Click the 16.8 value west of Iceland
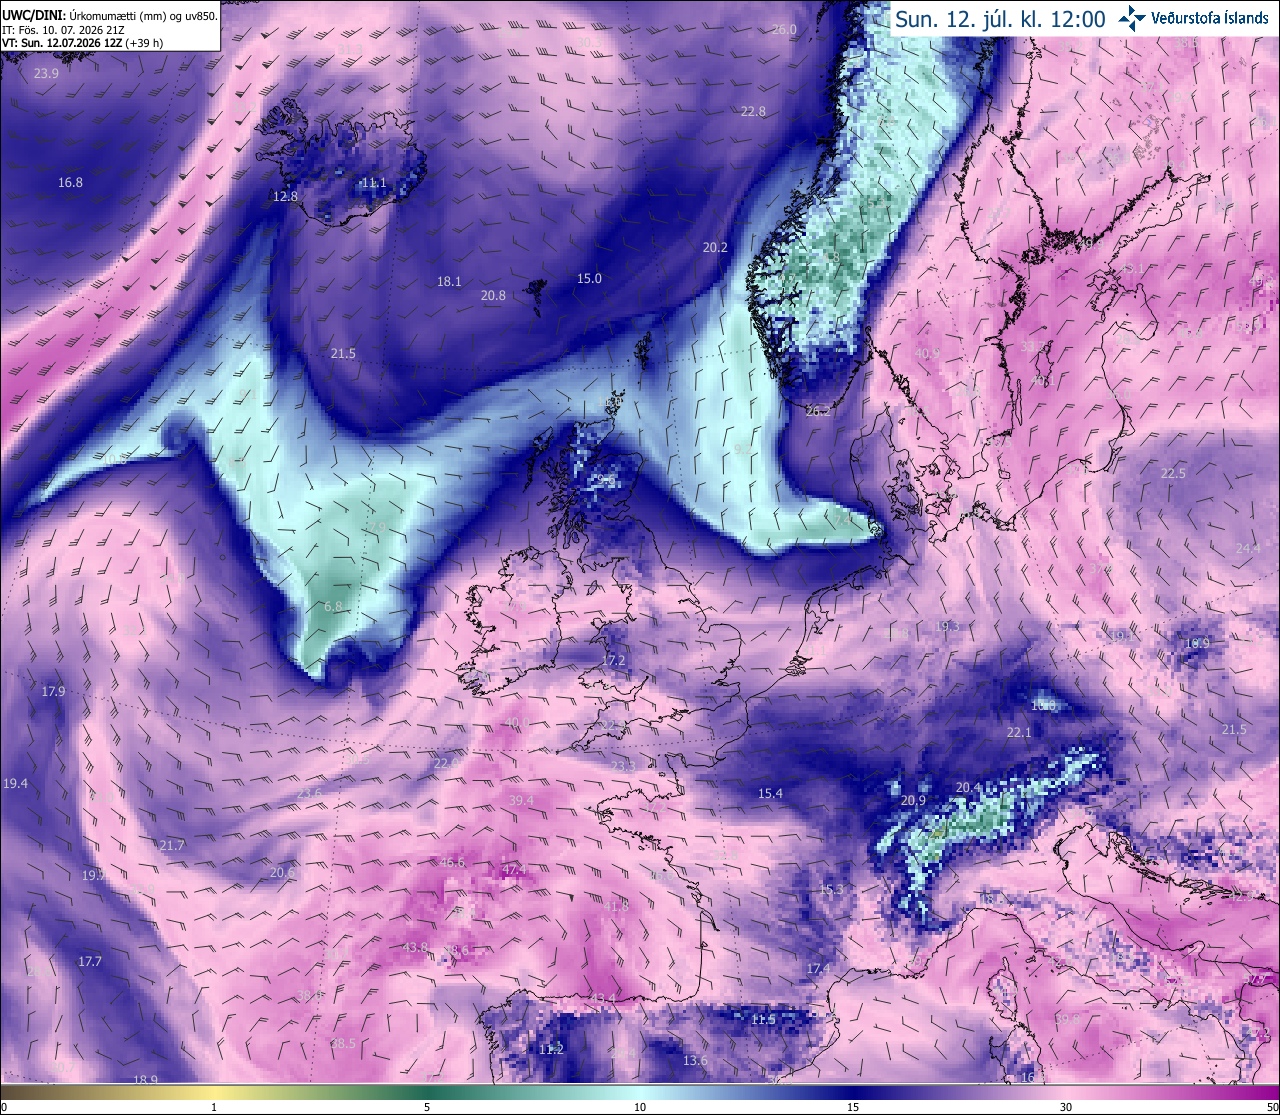 pyautogui.click(x=70, y=182)
